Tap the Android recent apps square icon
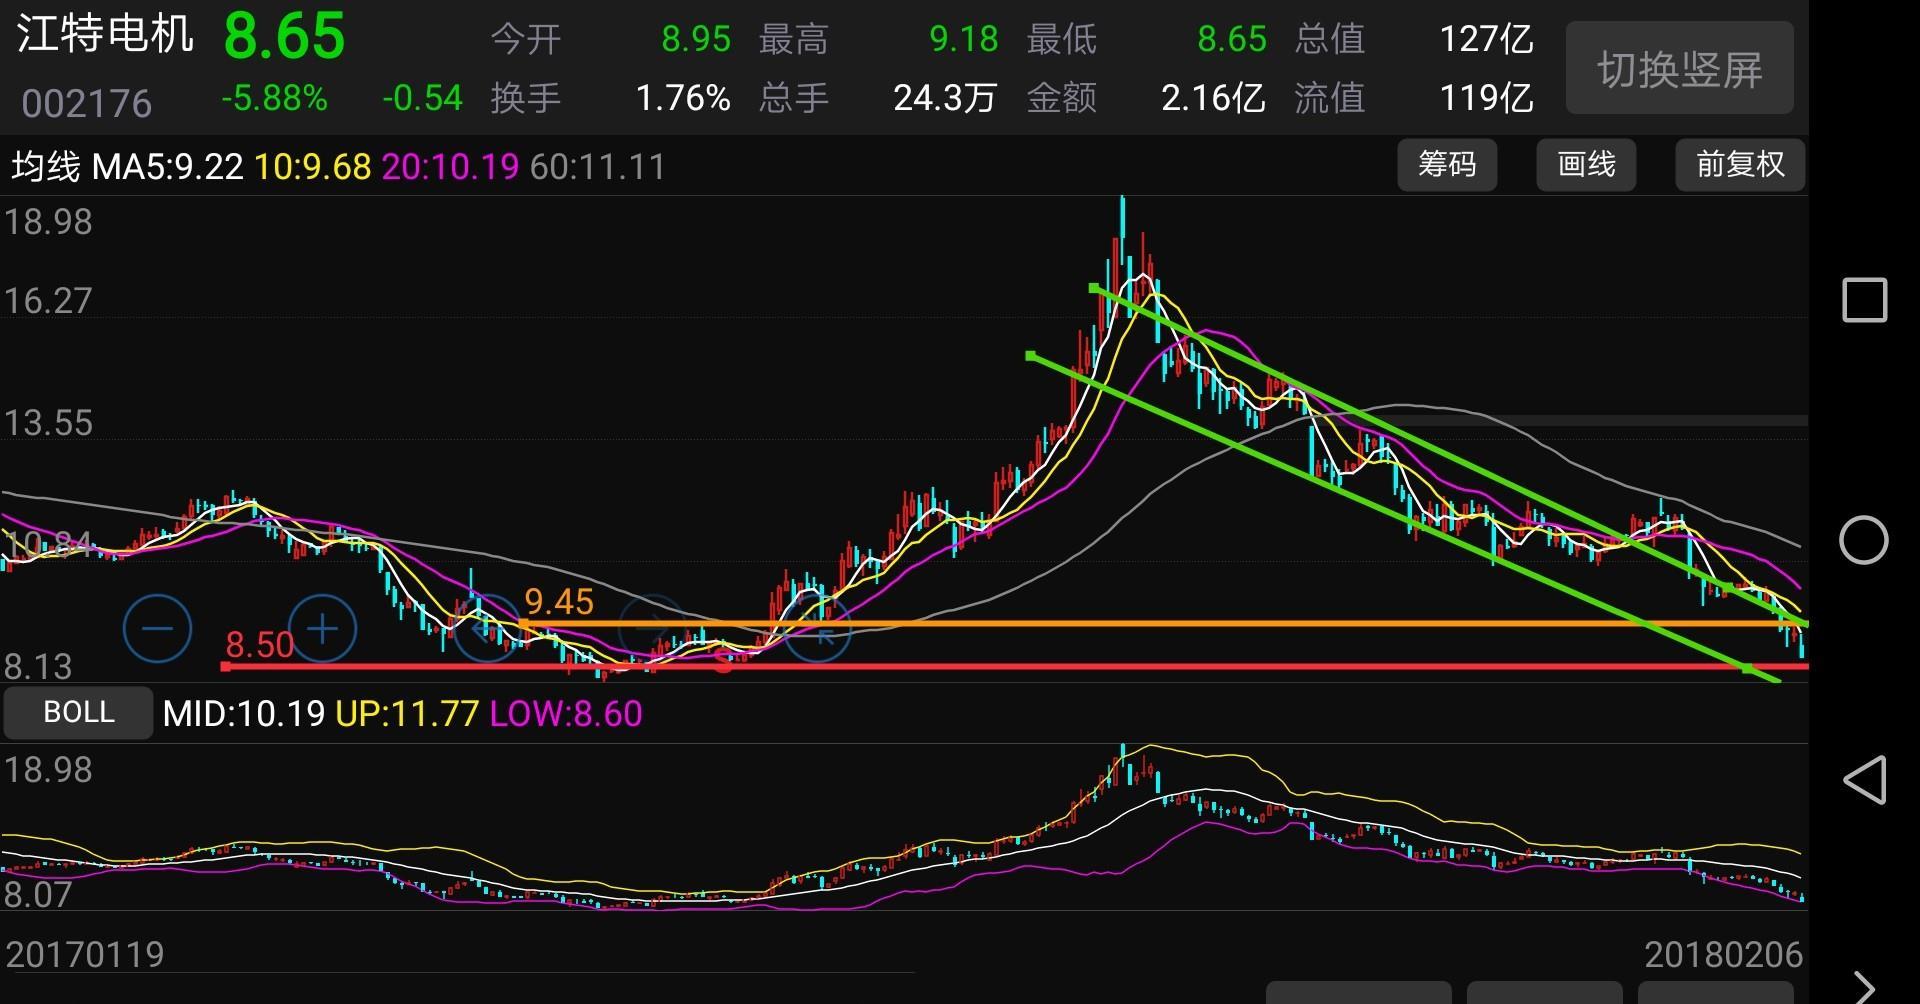The image size is (1920, 1004). click(x=1864, y=300)
